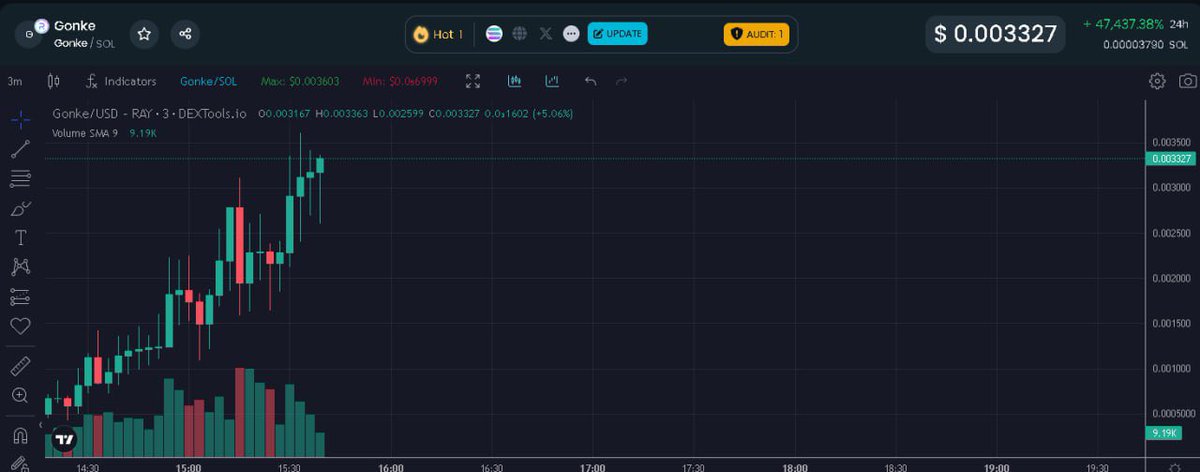Click the (+5.06%) change in chart legend

(551, 114)
